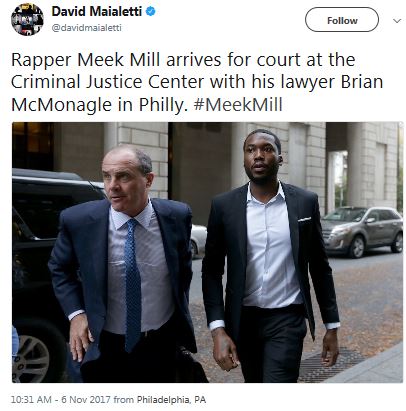Follow David Maialetti
This screenshot has width=406, height=411.
point(342,20)
